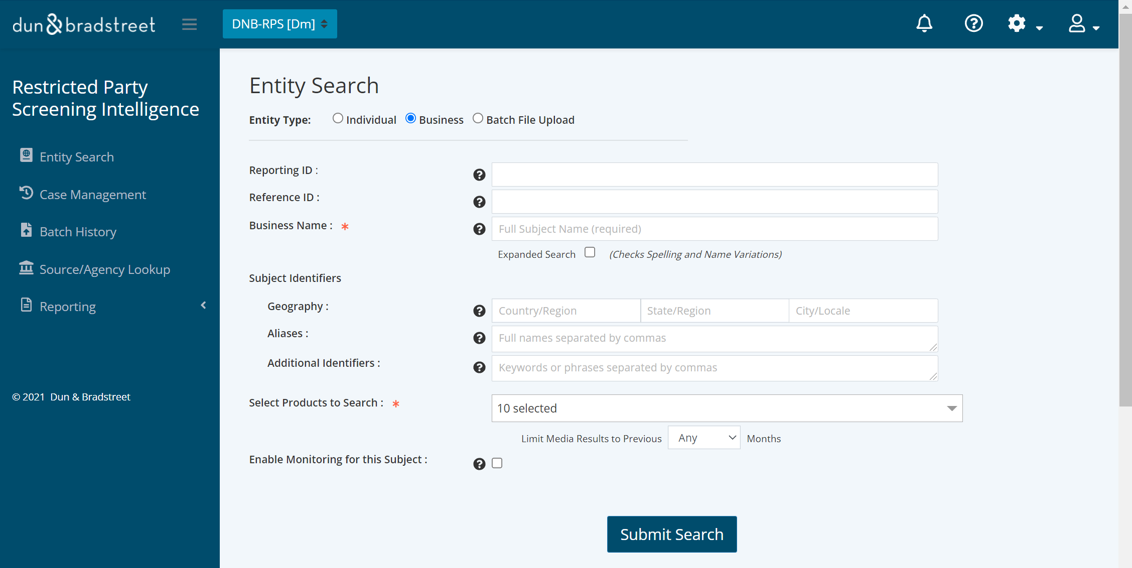Go to Case Management in sidebar
This screenshot has width=1132, height=568.
click(x=92, y=194)
